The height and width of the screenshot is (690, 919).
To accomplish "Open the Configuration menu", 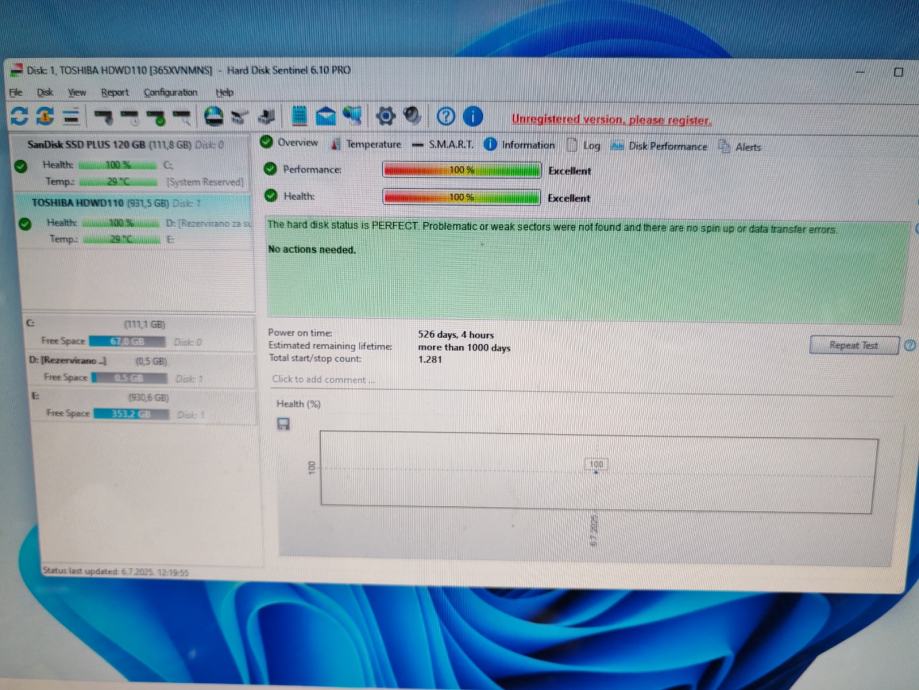I will (171, 92).
